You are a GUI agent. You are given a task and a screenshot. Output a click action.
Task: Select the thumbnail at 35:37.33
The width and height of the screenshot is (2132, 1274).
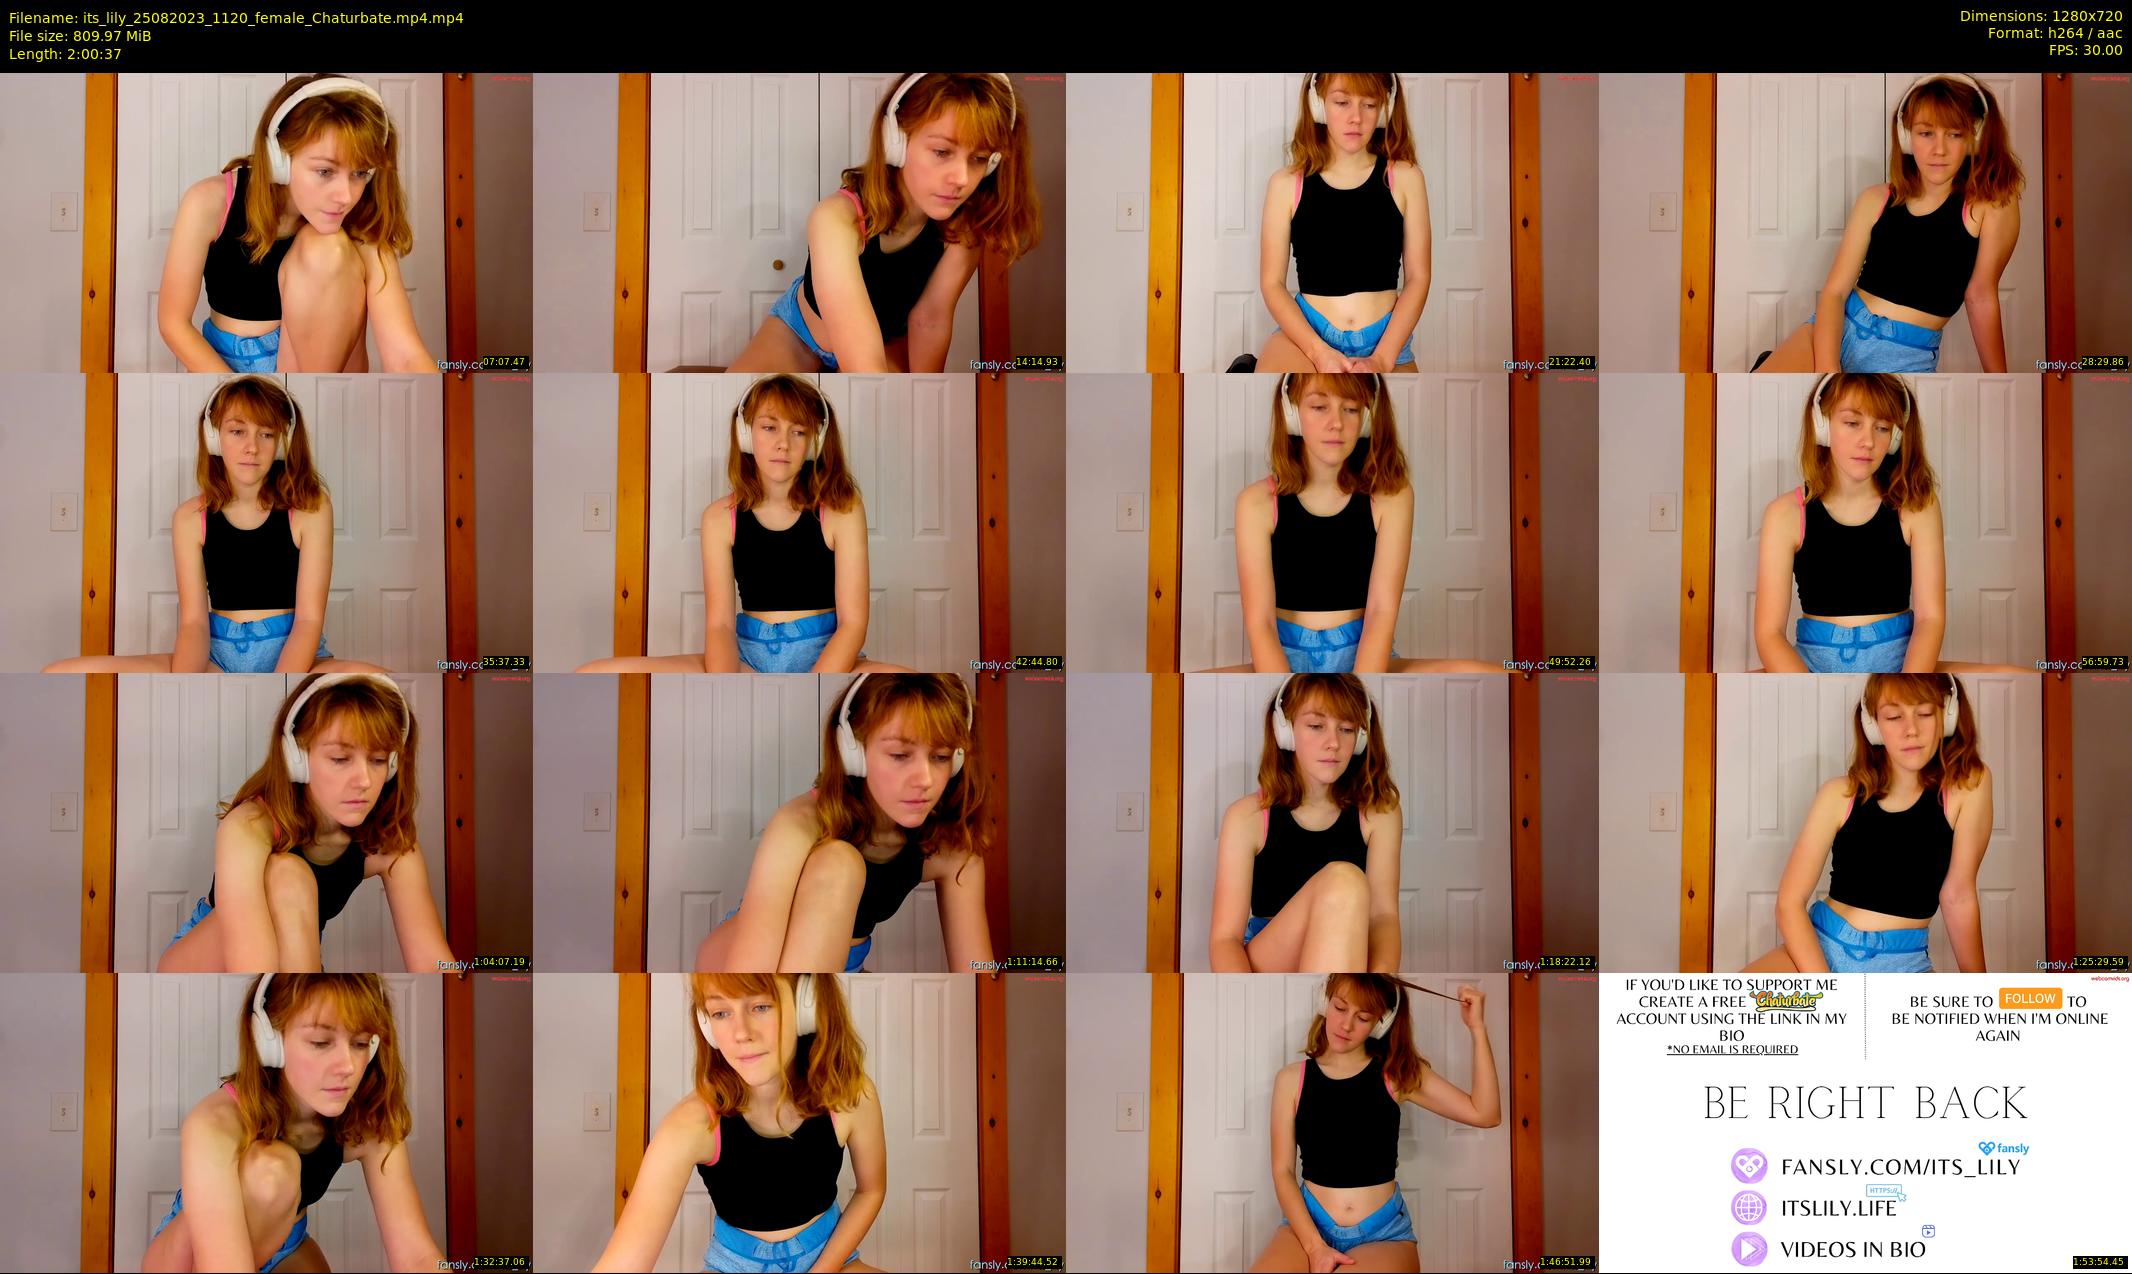(x=266, y=522)
